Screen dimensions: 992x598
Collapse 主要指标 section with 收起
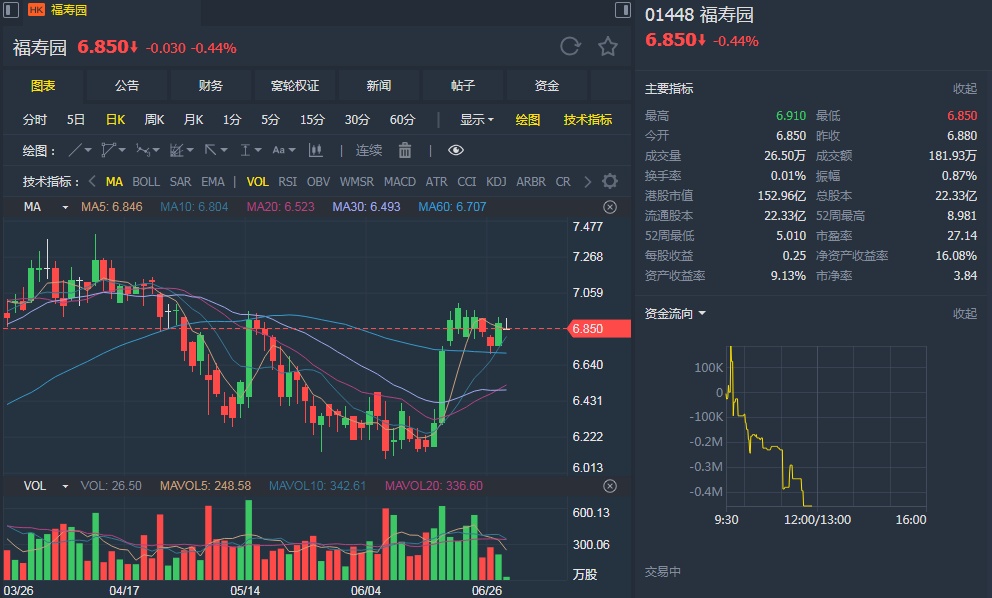tap(964, 89)
